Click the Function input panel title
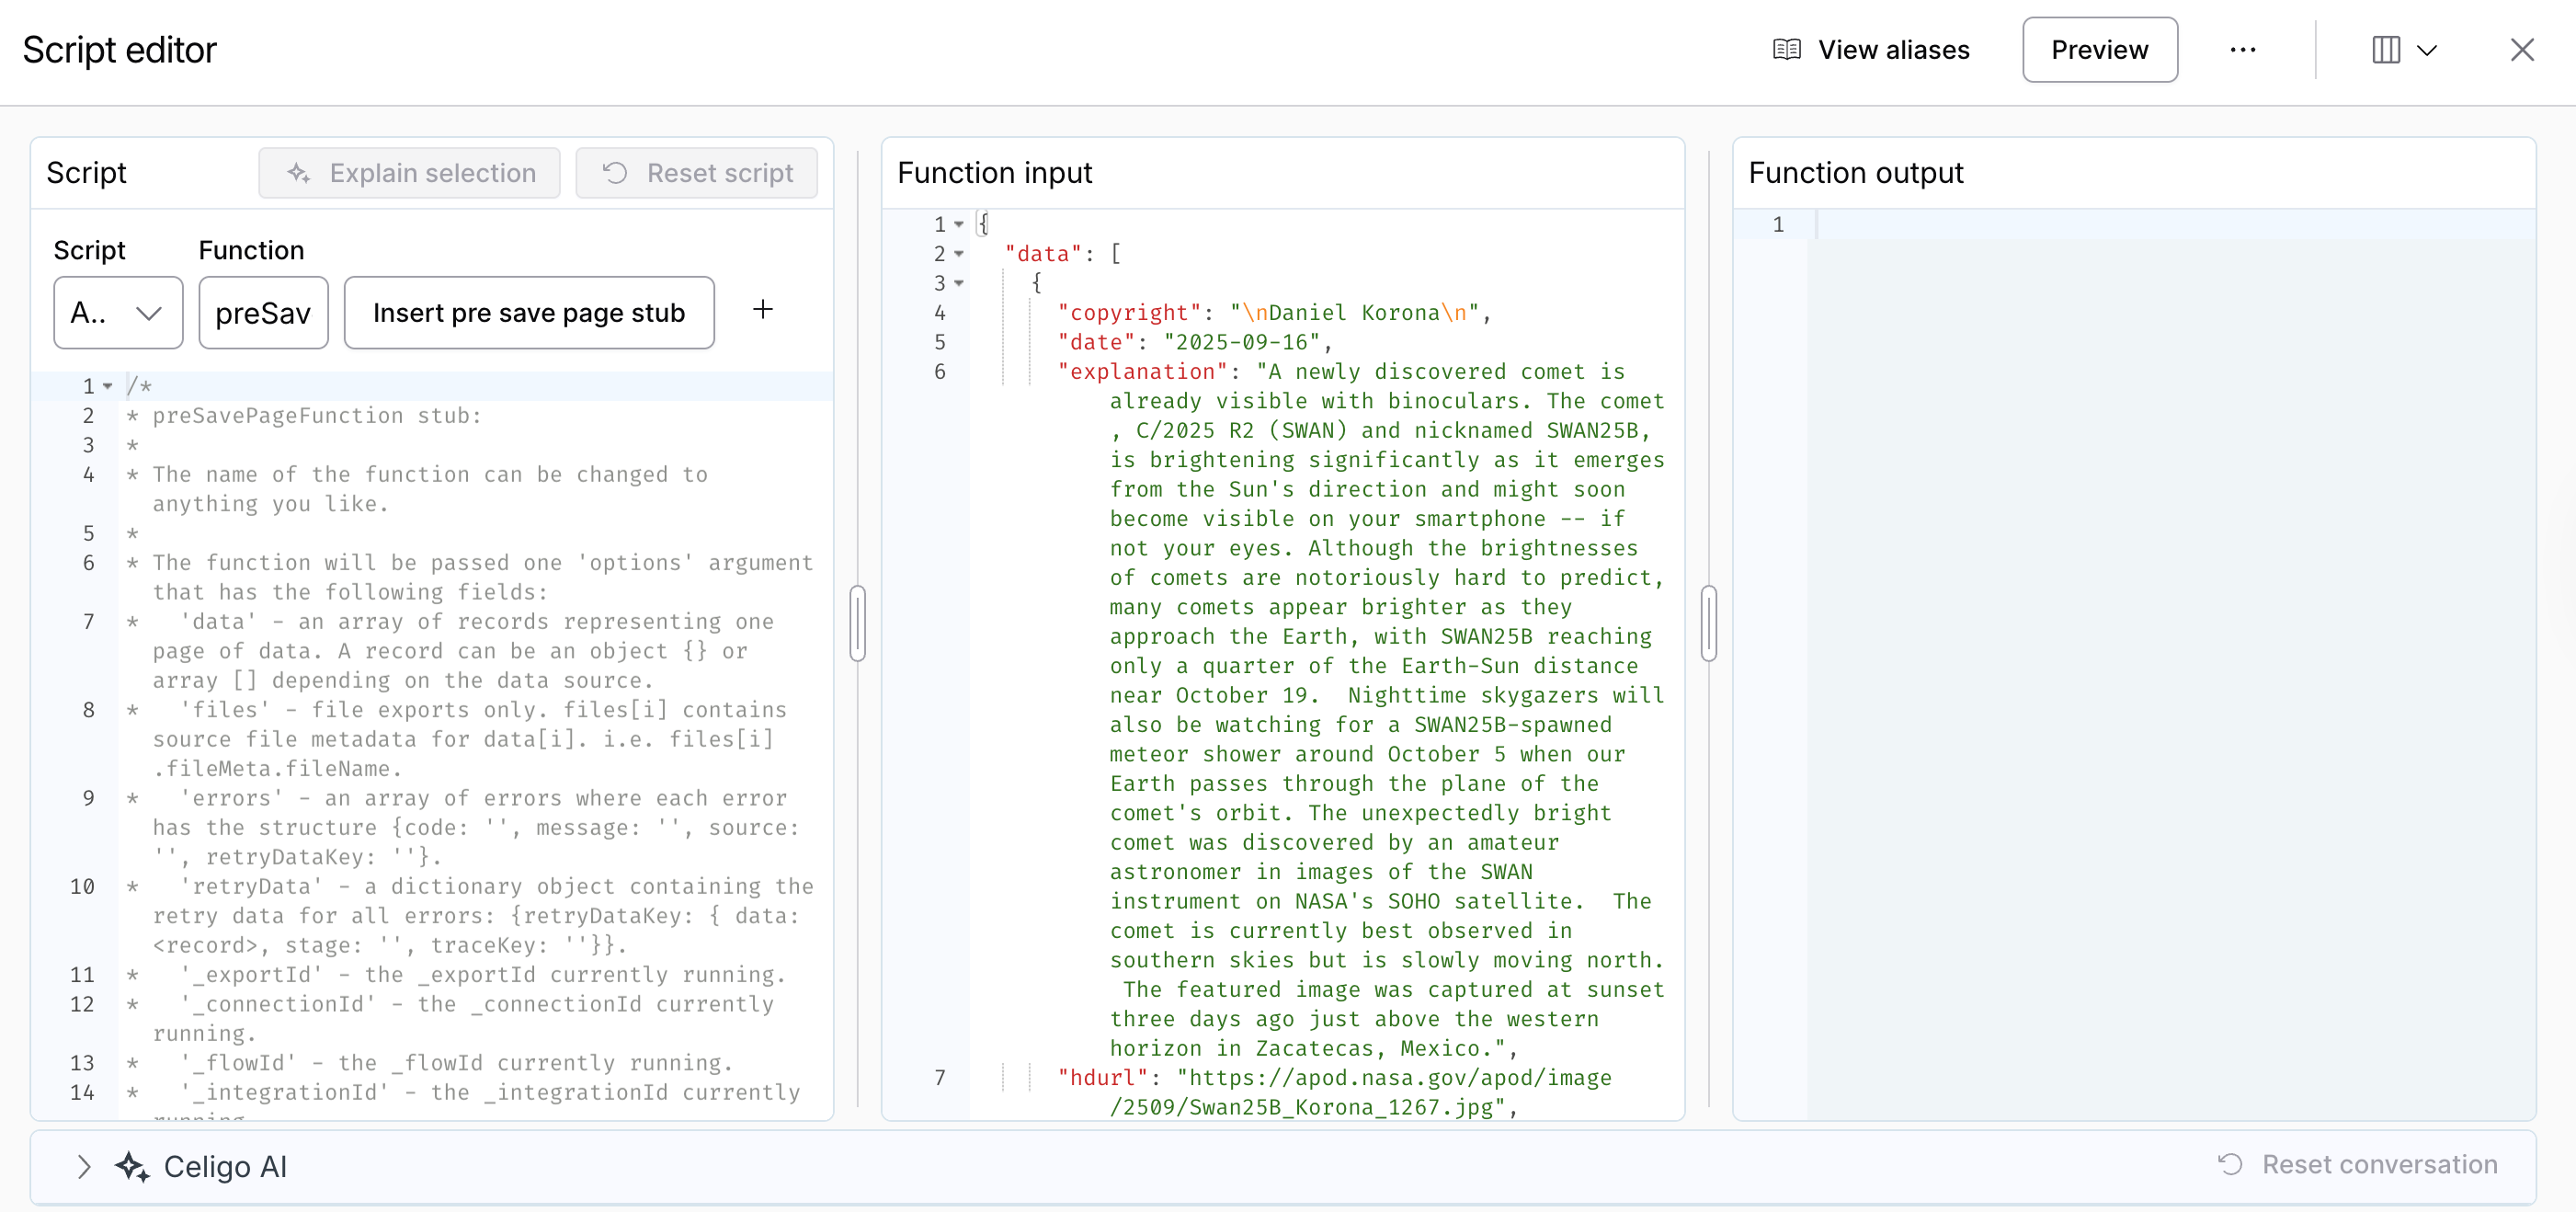Screen dimensions: 2576x1212 coord(995,173)
